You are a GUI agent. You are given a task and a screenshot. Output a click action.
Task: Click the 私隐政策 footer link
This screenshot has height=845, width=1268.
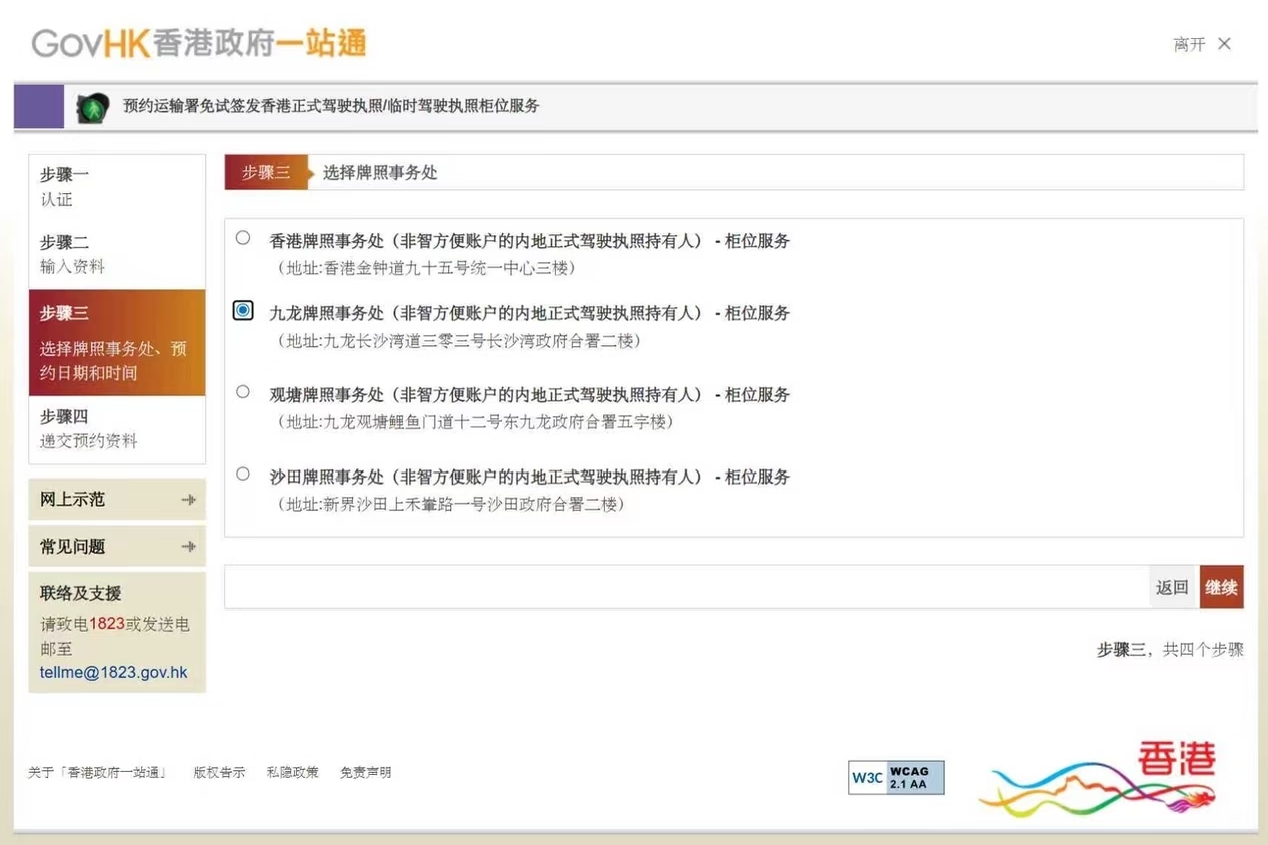(292, 772)
